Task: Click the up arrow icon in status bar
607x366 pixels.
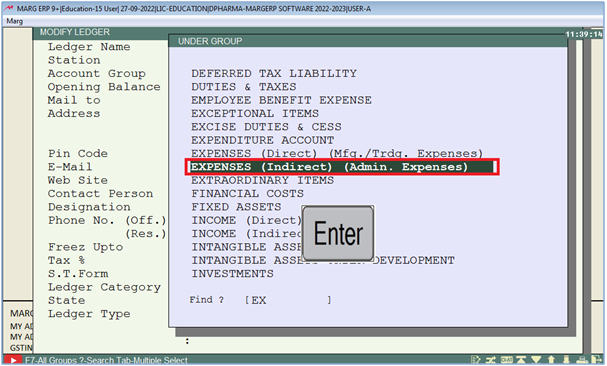Action: tap(551, 360)
